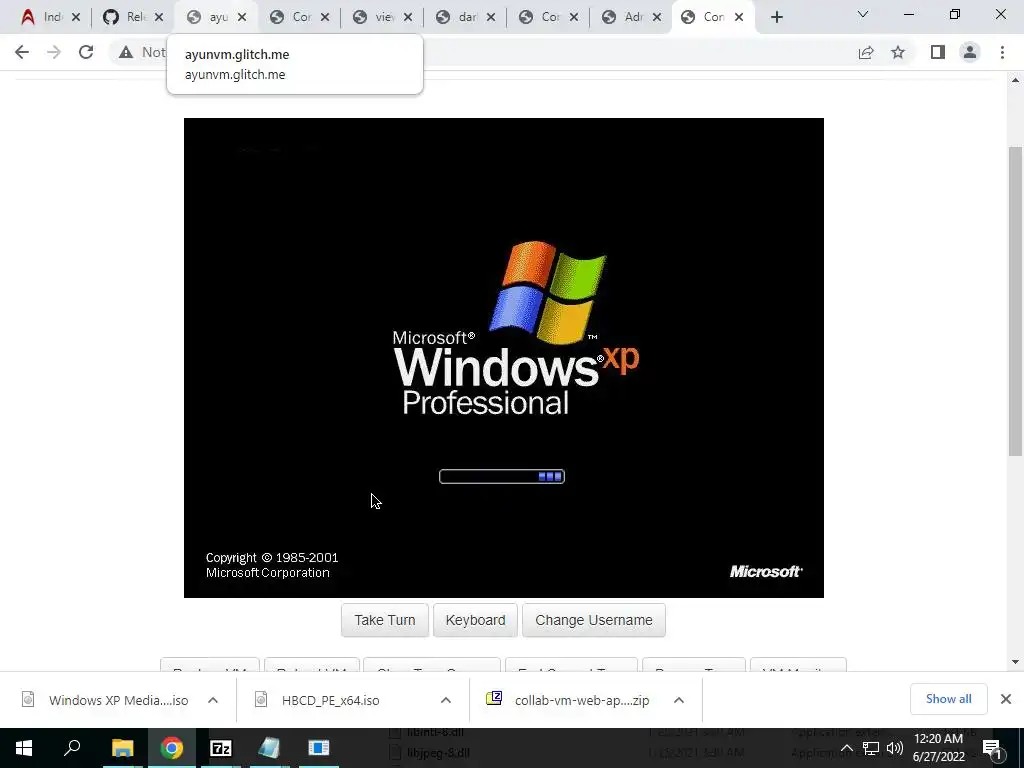Image resolution: width=1024 pixels, height=768 pixels.
Task: Go back to previous page
Action: (x=22, y=52)
